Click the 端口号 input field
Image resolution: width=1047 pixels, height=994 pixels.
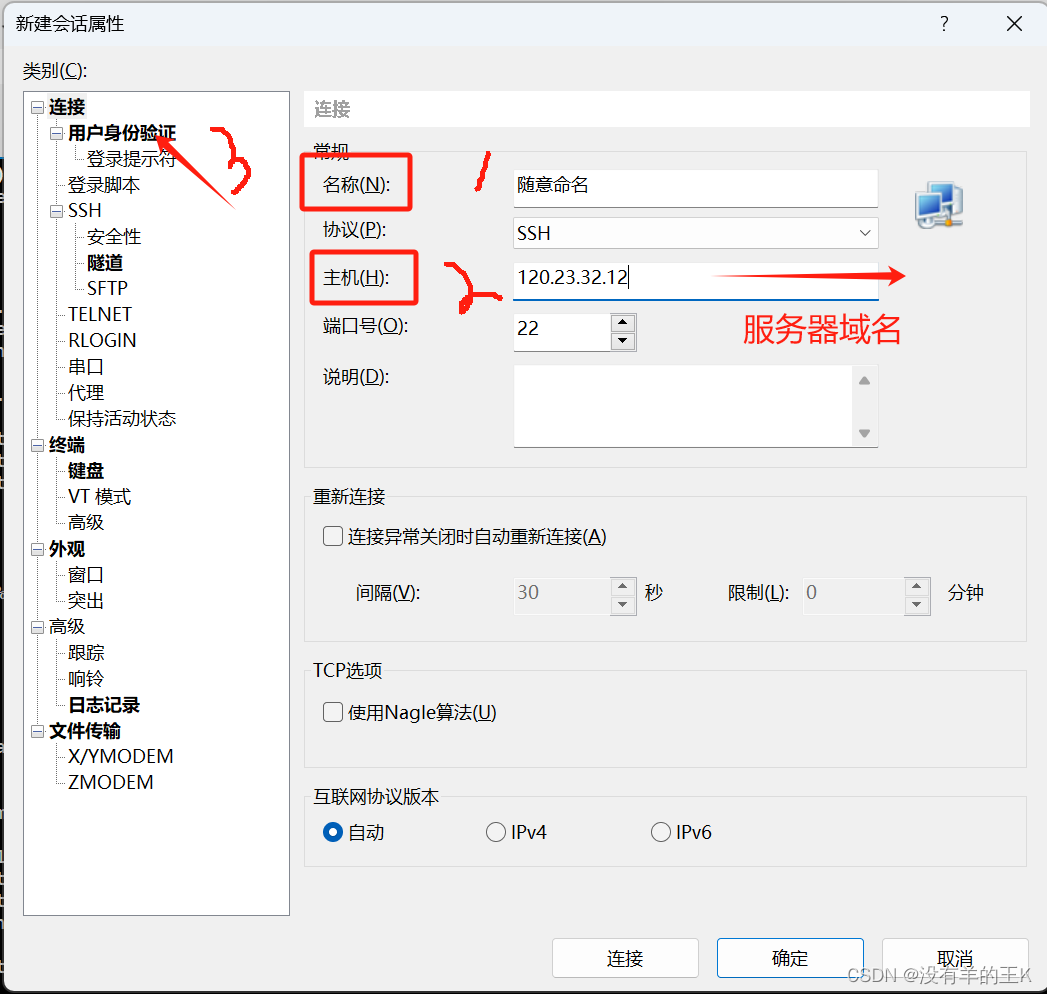[562, 332]
